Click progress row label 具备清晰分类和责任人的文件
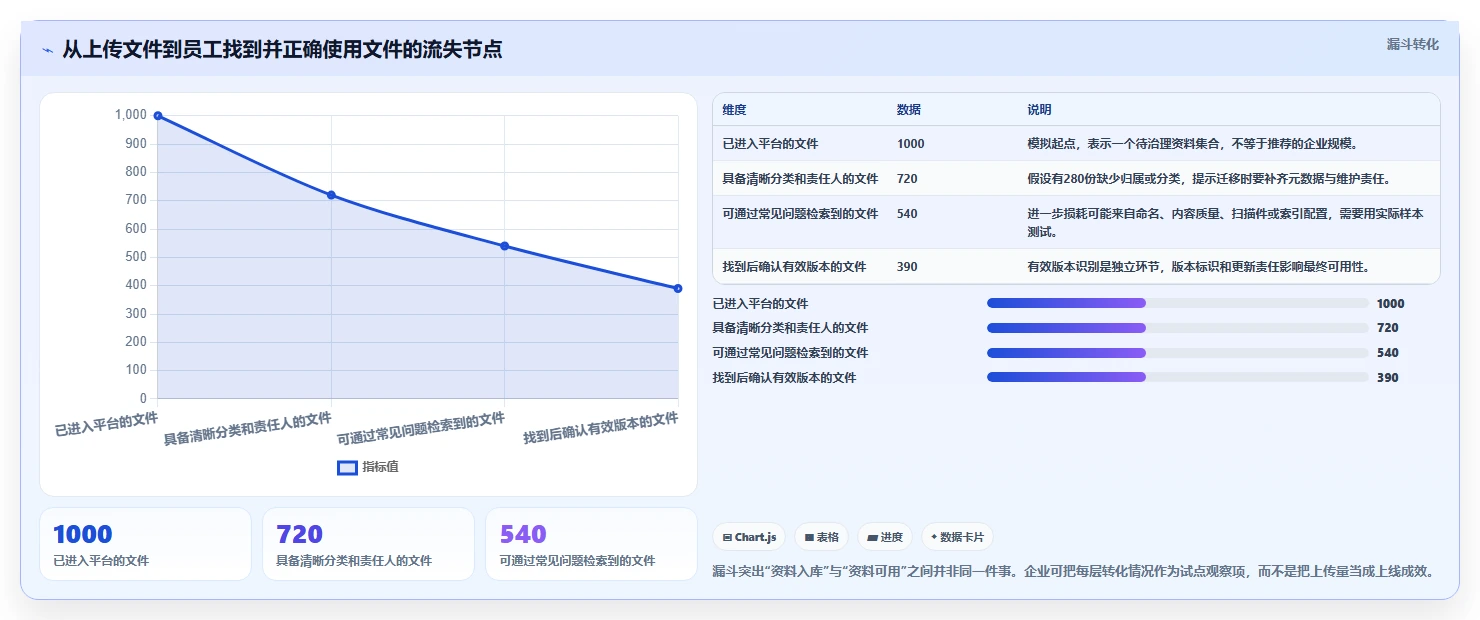Image resolution: width=1480 pixels, height=620 pixels. point(790,328)
